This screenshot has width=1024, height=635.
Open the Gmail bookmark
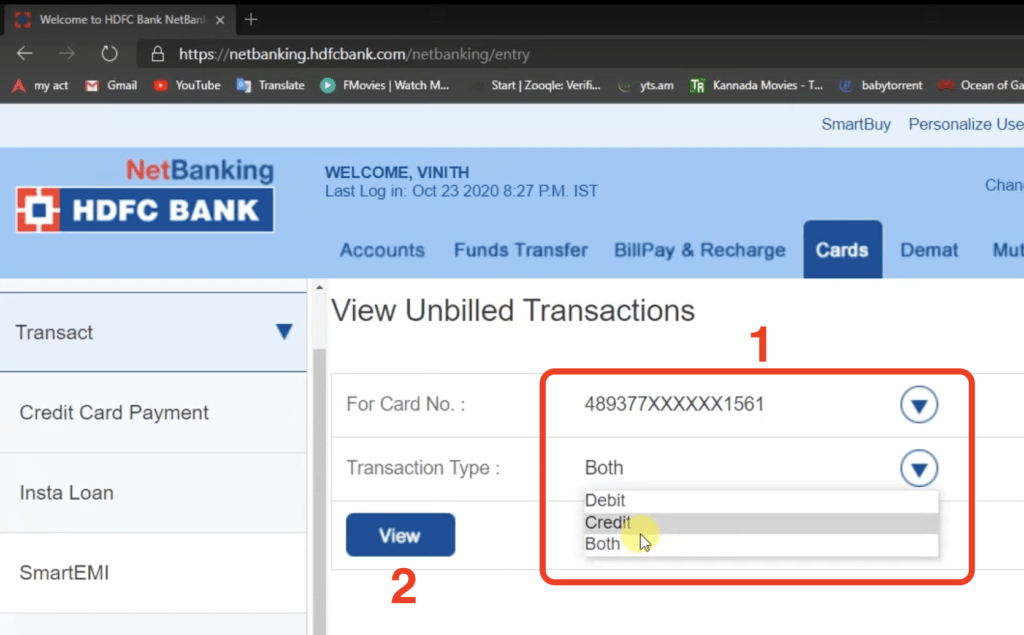111,85
